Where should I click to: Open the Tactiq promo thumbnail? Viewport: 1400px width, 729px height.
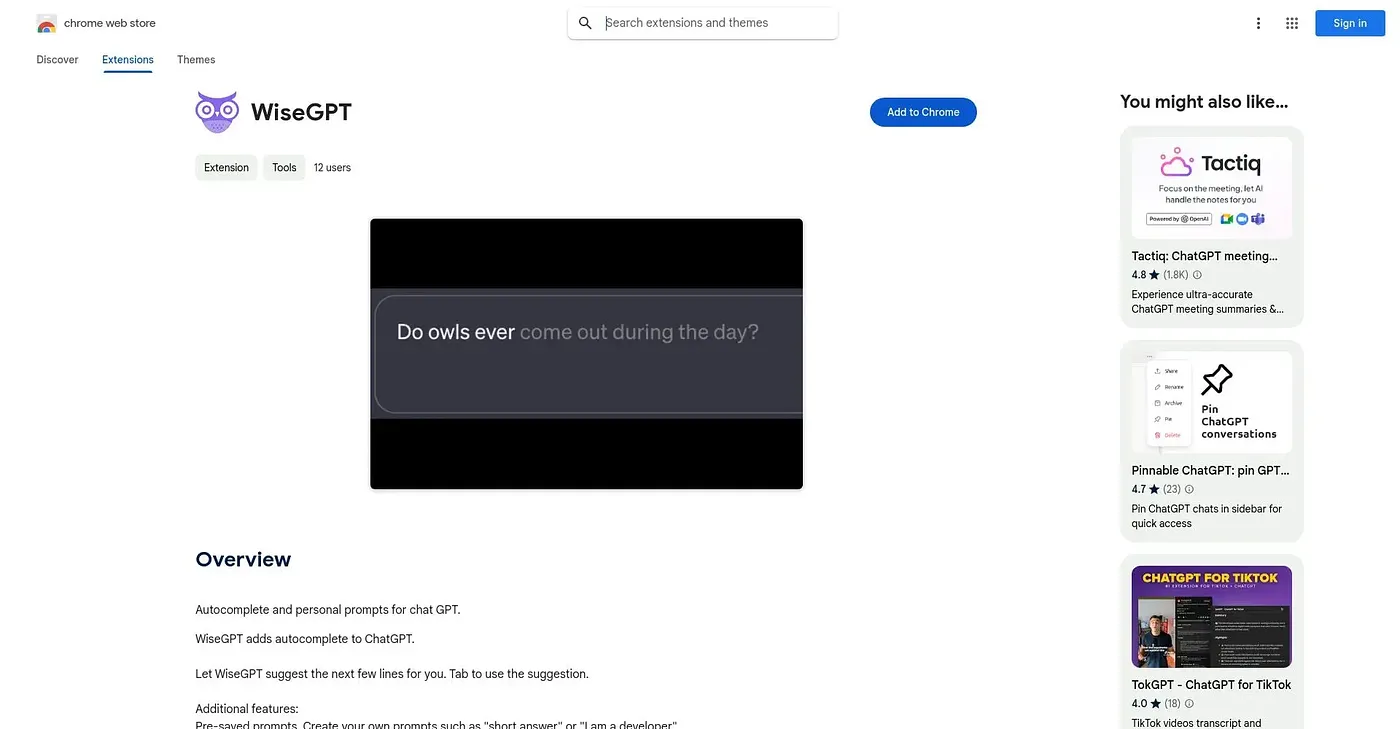(x=1212, y=188)
